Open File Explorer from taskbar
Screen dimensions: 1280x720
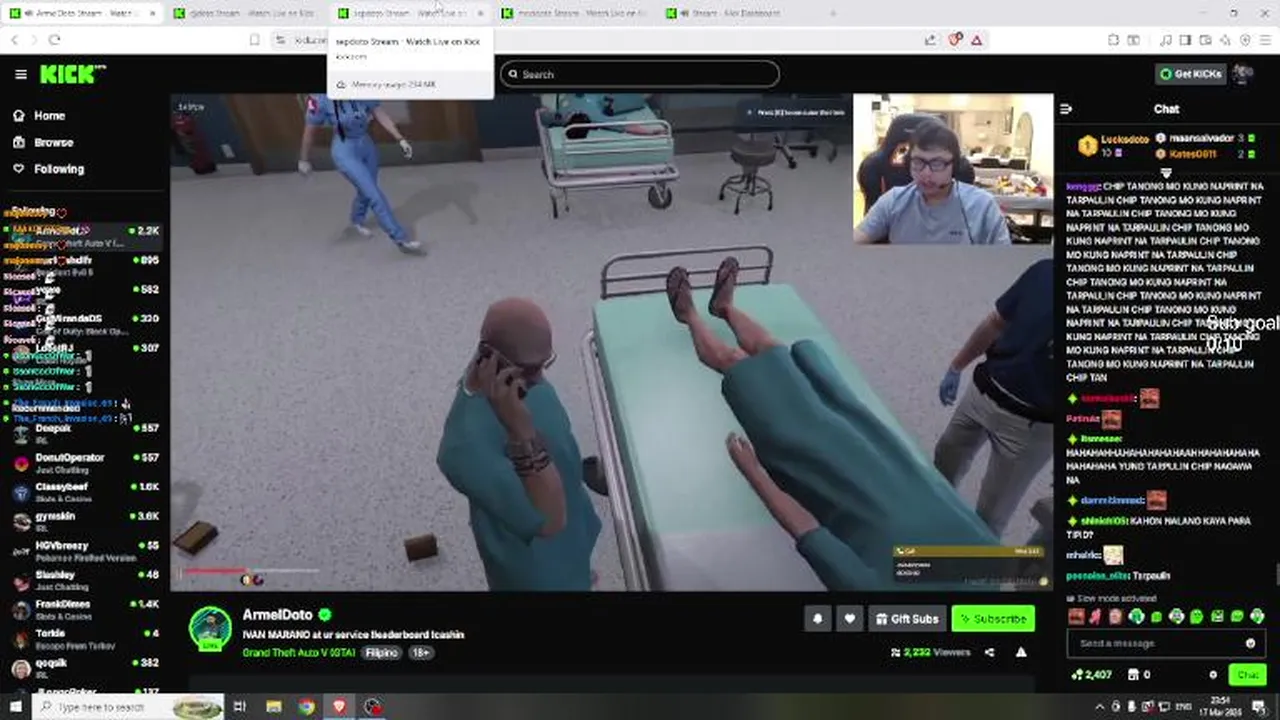click(273, 706)
